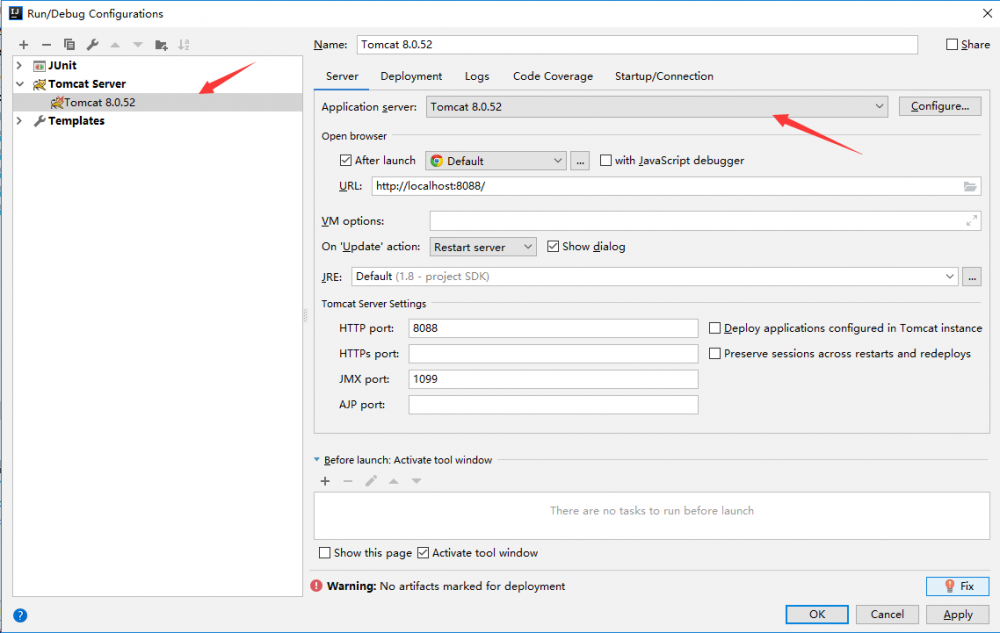Click the VM options input field

point(705,221)
